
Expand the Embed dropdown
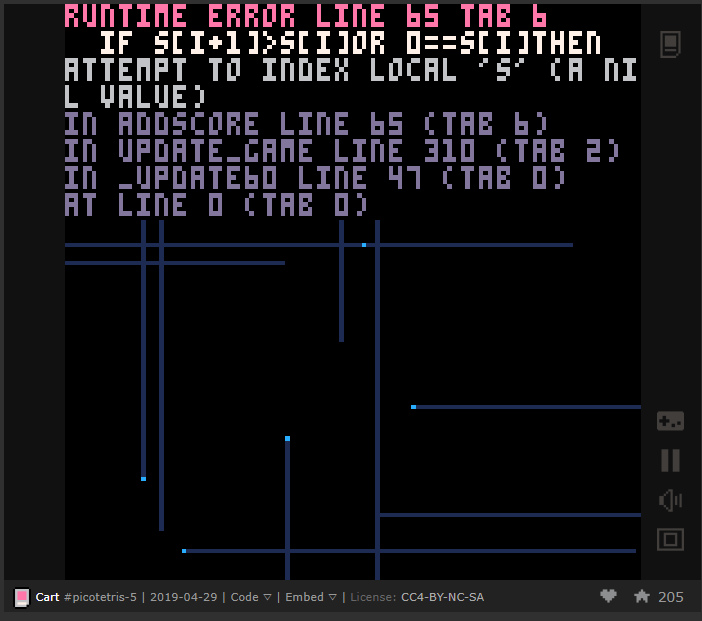click(x=311, y=597)
